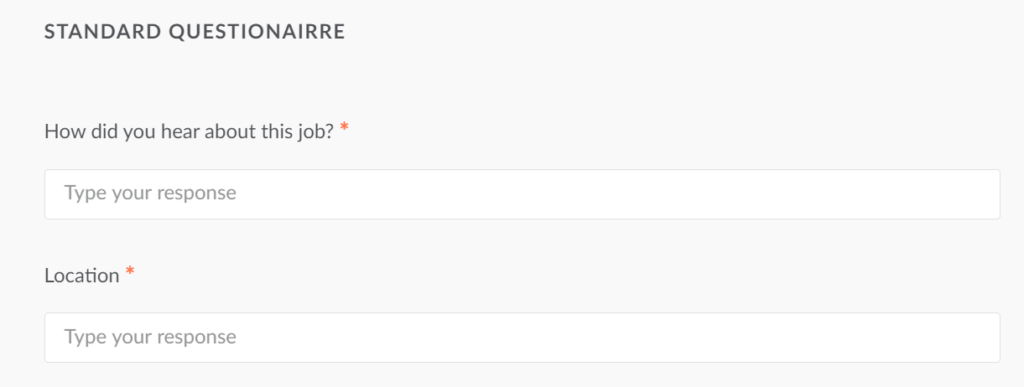Click the orange required asterisk next to Location
The height and width of the screenshot is (387, 1024).
130,271
